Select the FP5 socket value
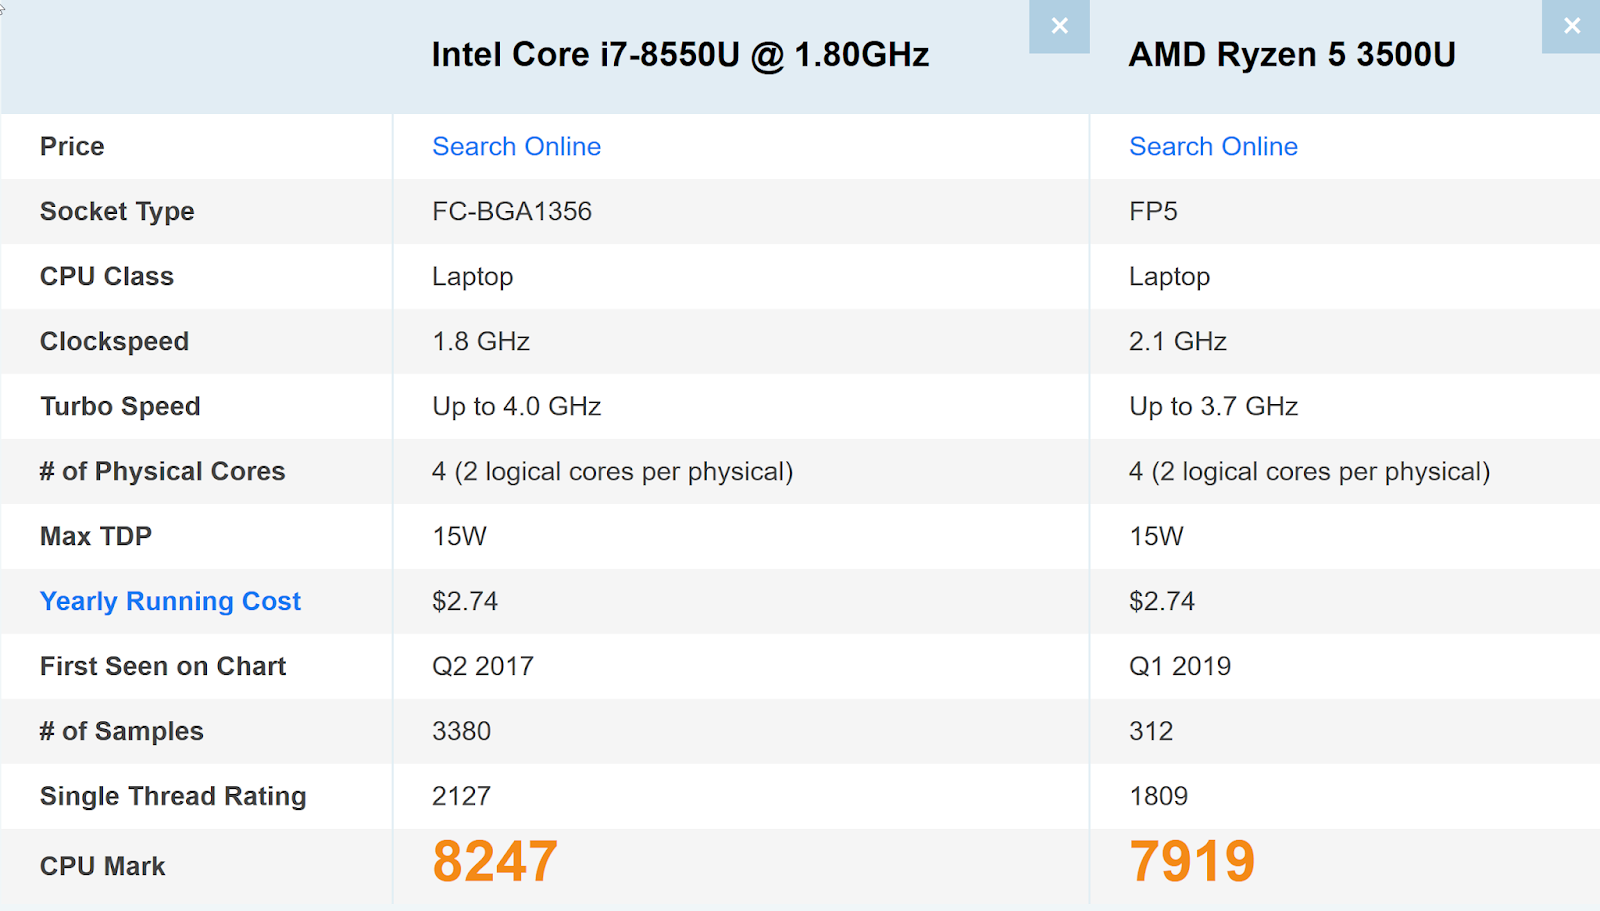 pos(1153,212)
